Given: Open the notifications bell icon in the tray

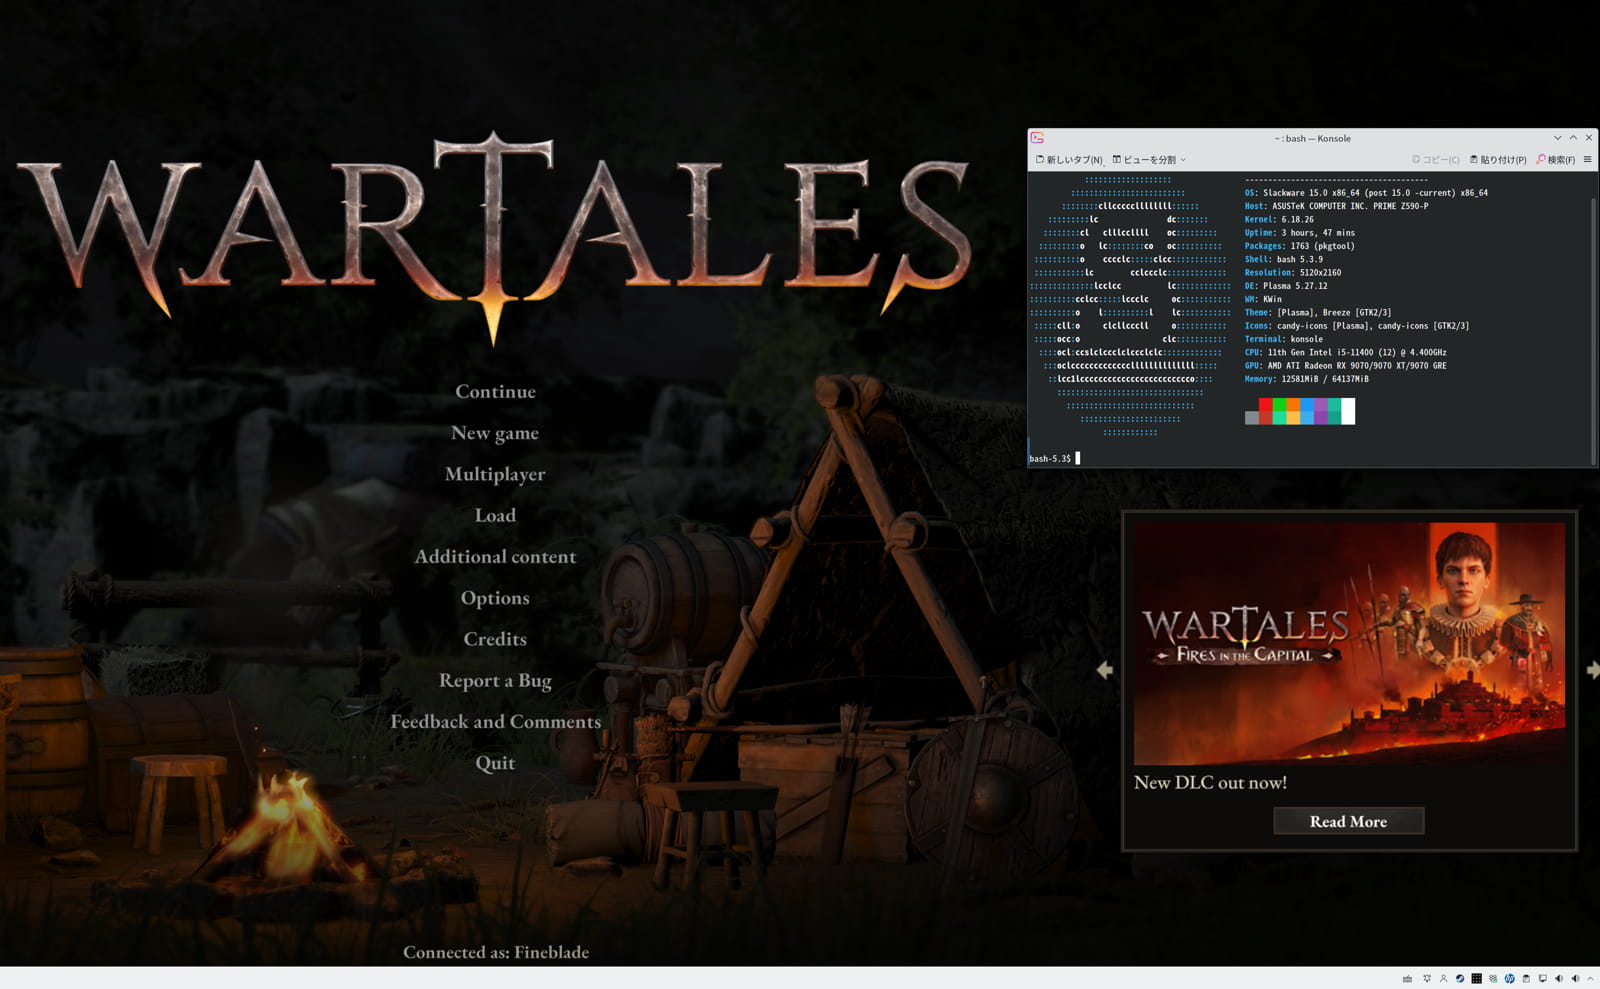Looking at the screenshot, I should [x=1427, y=978].
